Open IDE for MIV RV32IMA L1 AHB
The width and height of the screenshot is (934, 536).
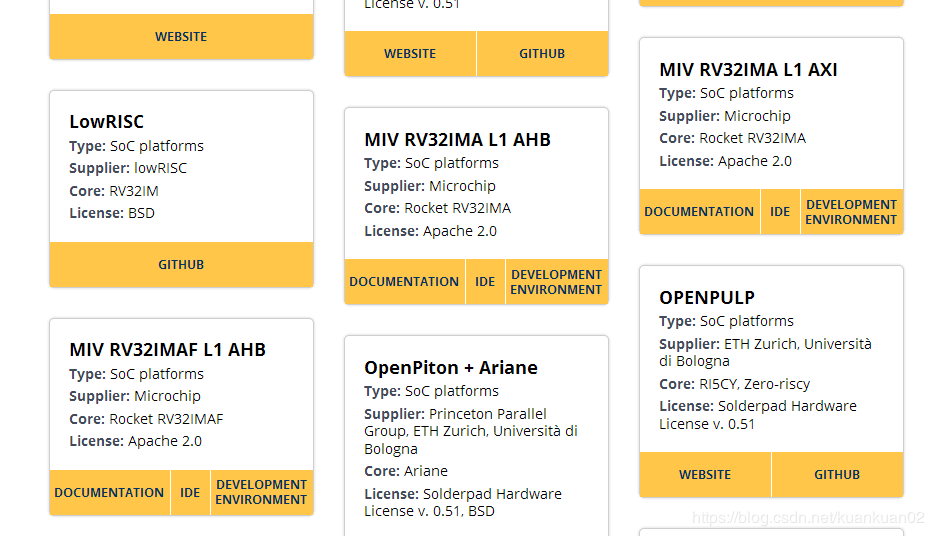tap(485, 282)
